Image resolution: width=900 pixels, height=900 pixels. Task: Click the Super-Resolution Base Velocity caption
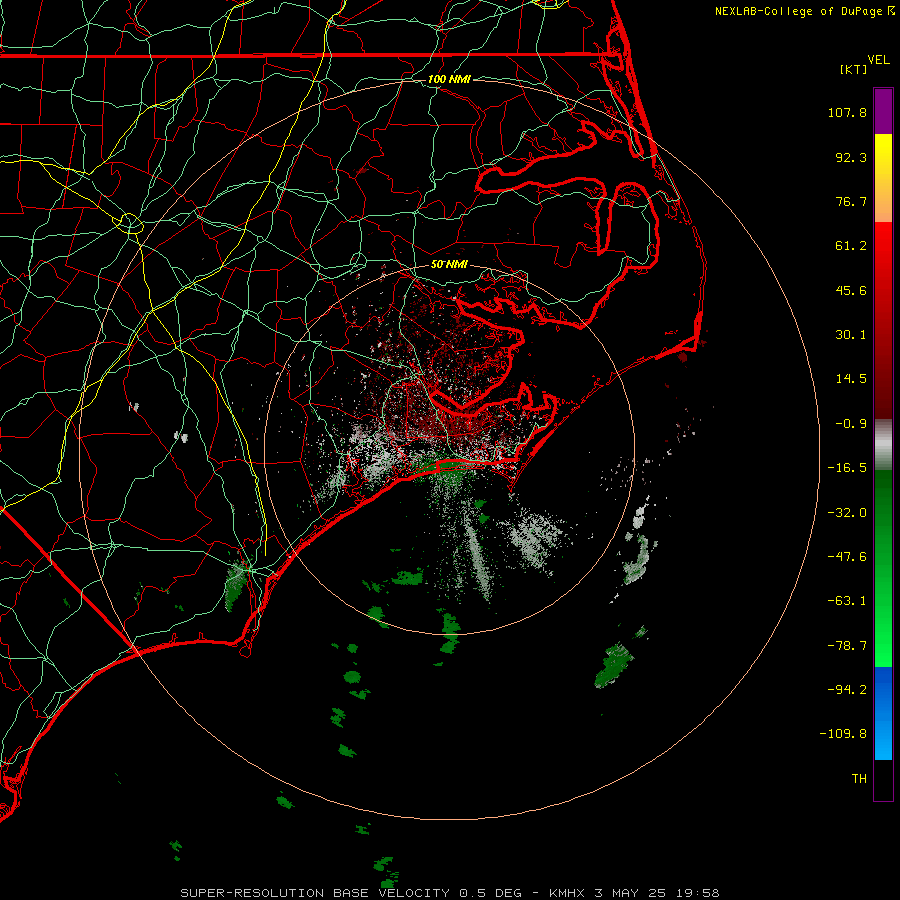pos(449,893)
